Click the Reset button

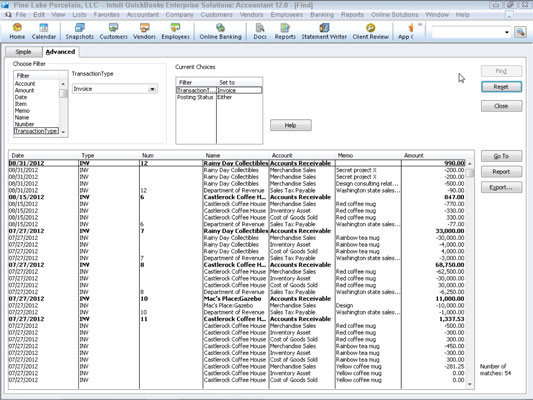(501, 87)
